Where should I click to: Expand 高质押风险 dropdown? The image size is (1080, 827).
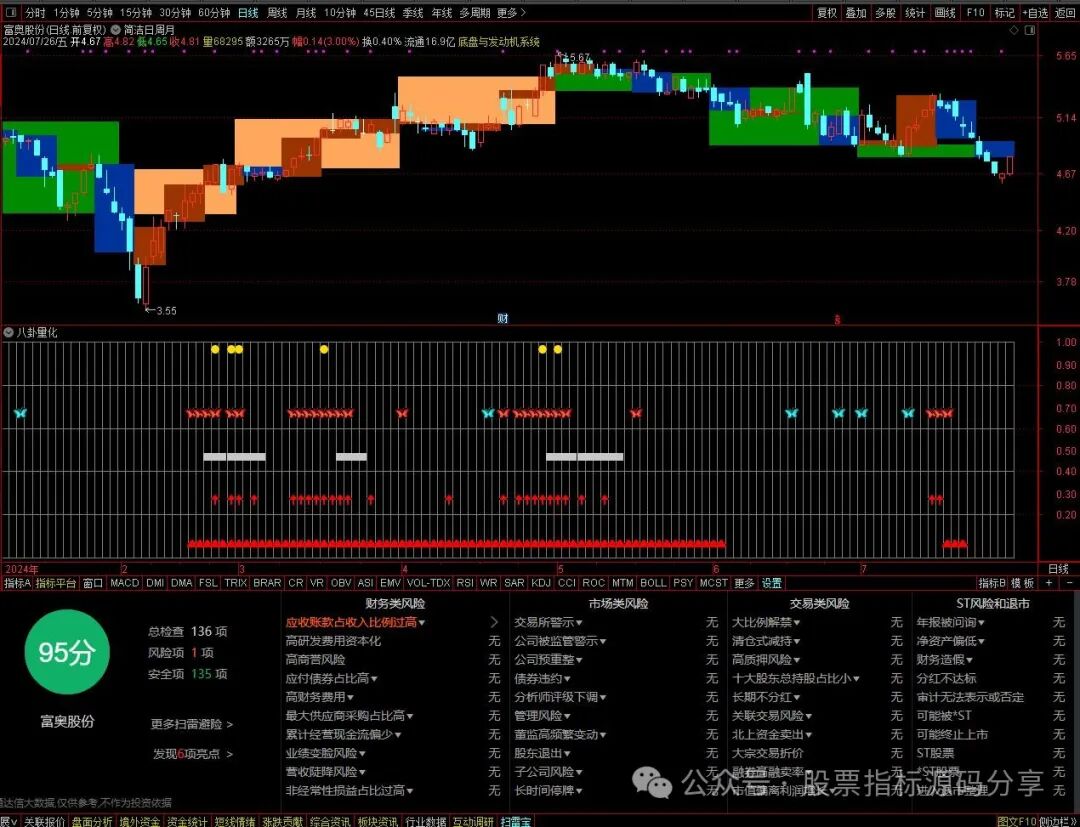tap(766, 660)
